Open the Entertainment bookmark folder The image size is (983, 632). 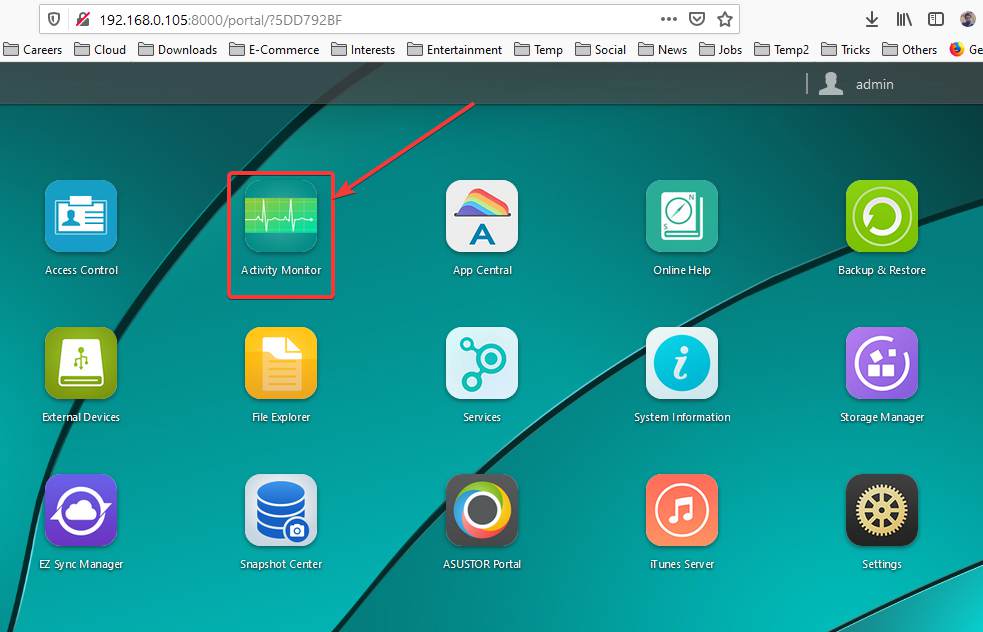(455, 50)
